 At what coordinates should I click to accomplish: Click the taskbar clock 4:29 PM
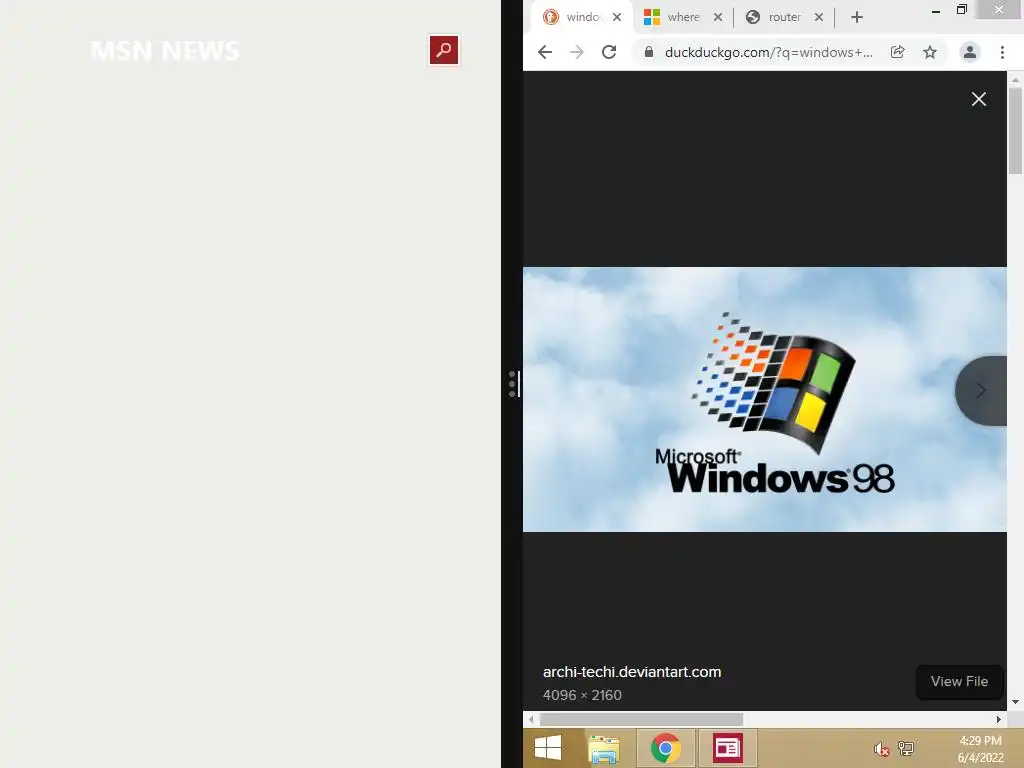click(980, 741)
